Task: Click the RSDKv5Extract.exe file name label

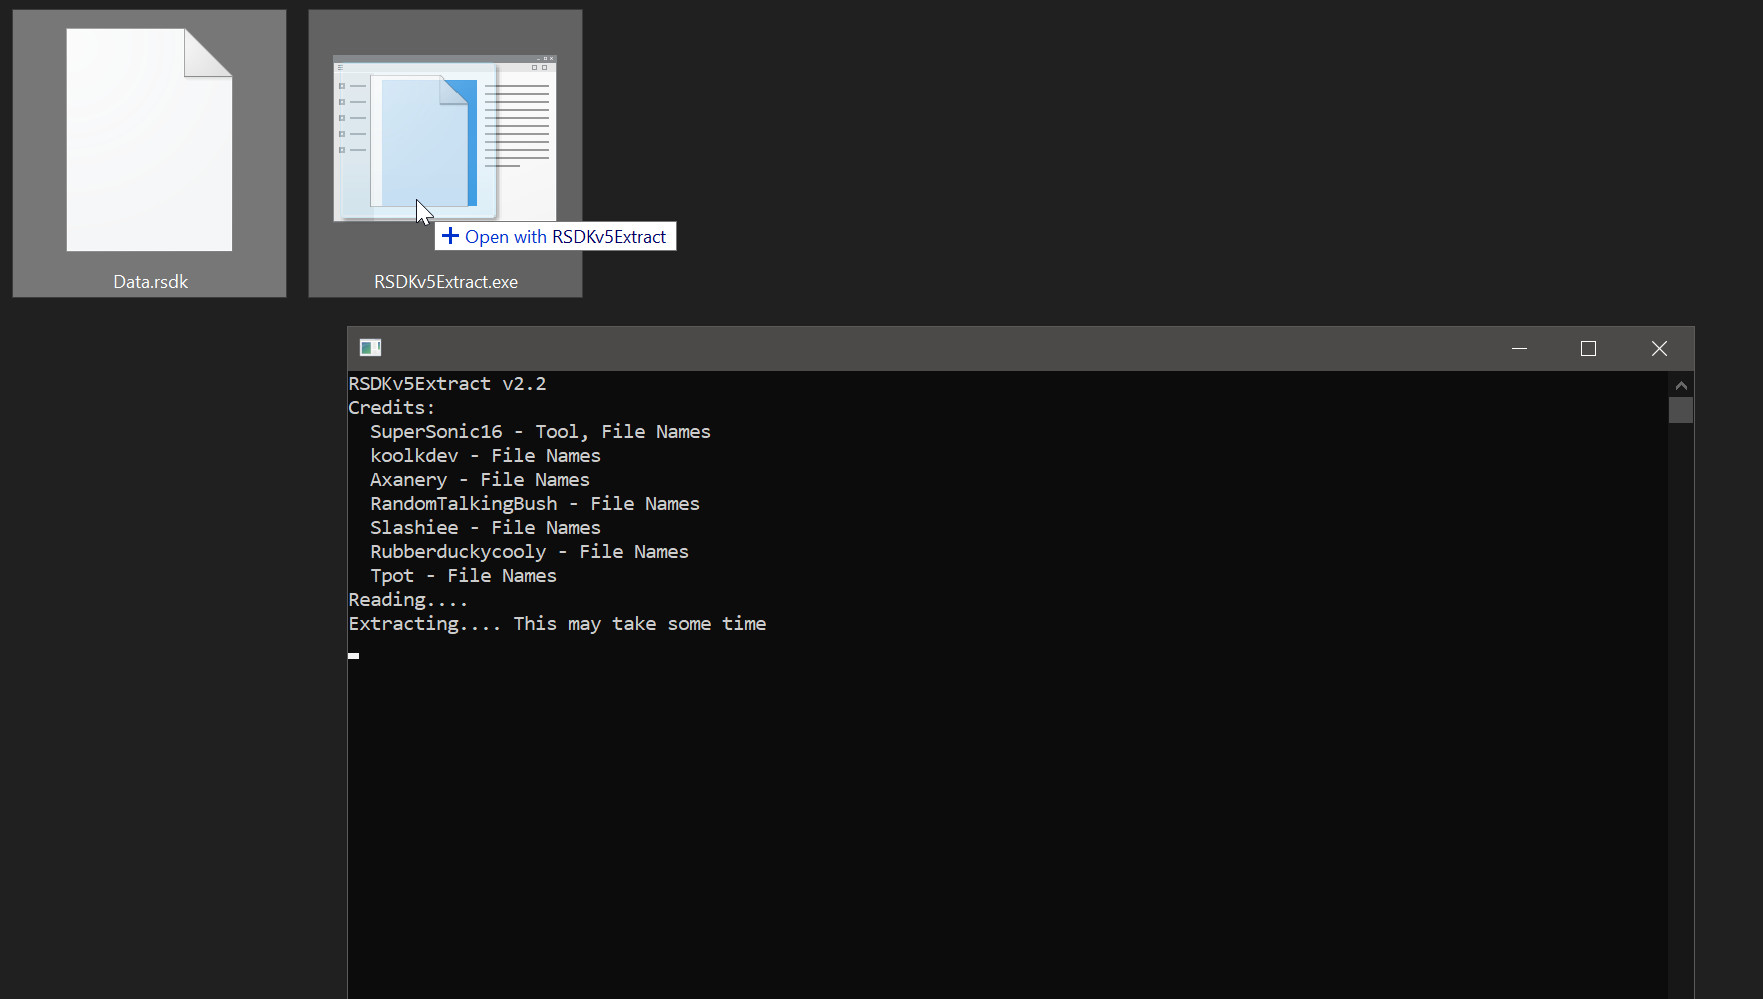Action: [x=446, y=282]
